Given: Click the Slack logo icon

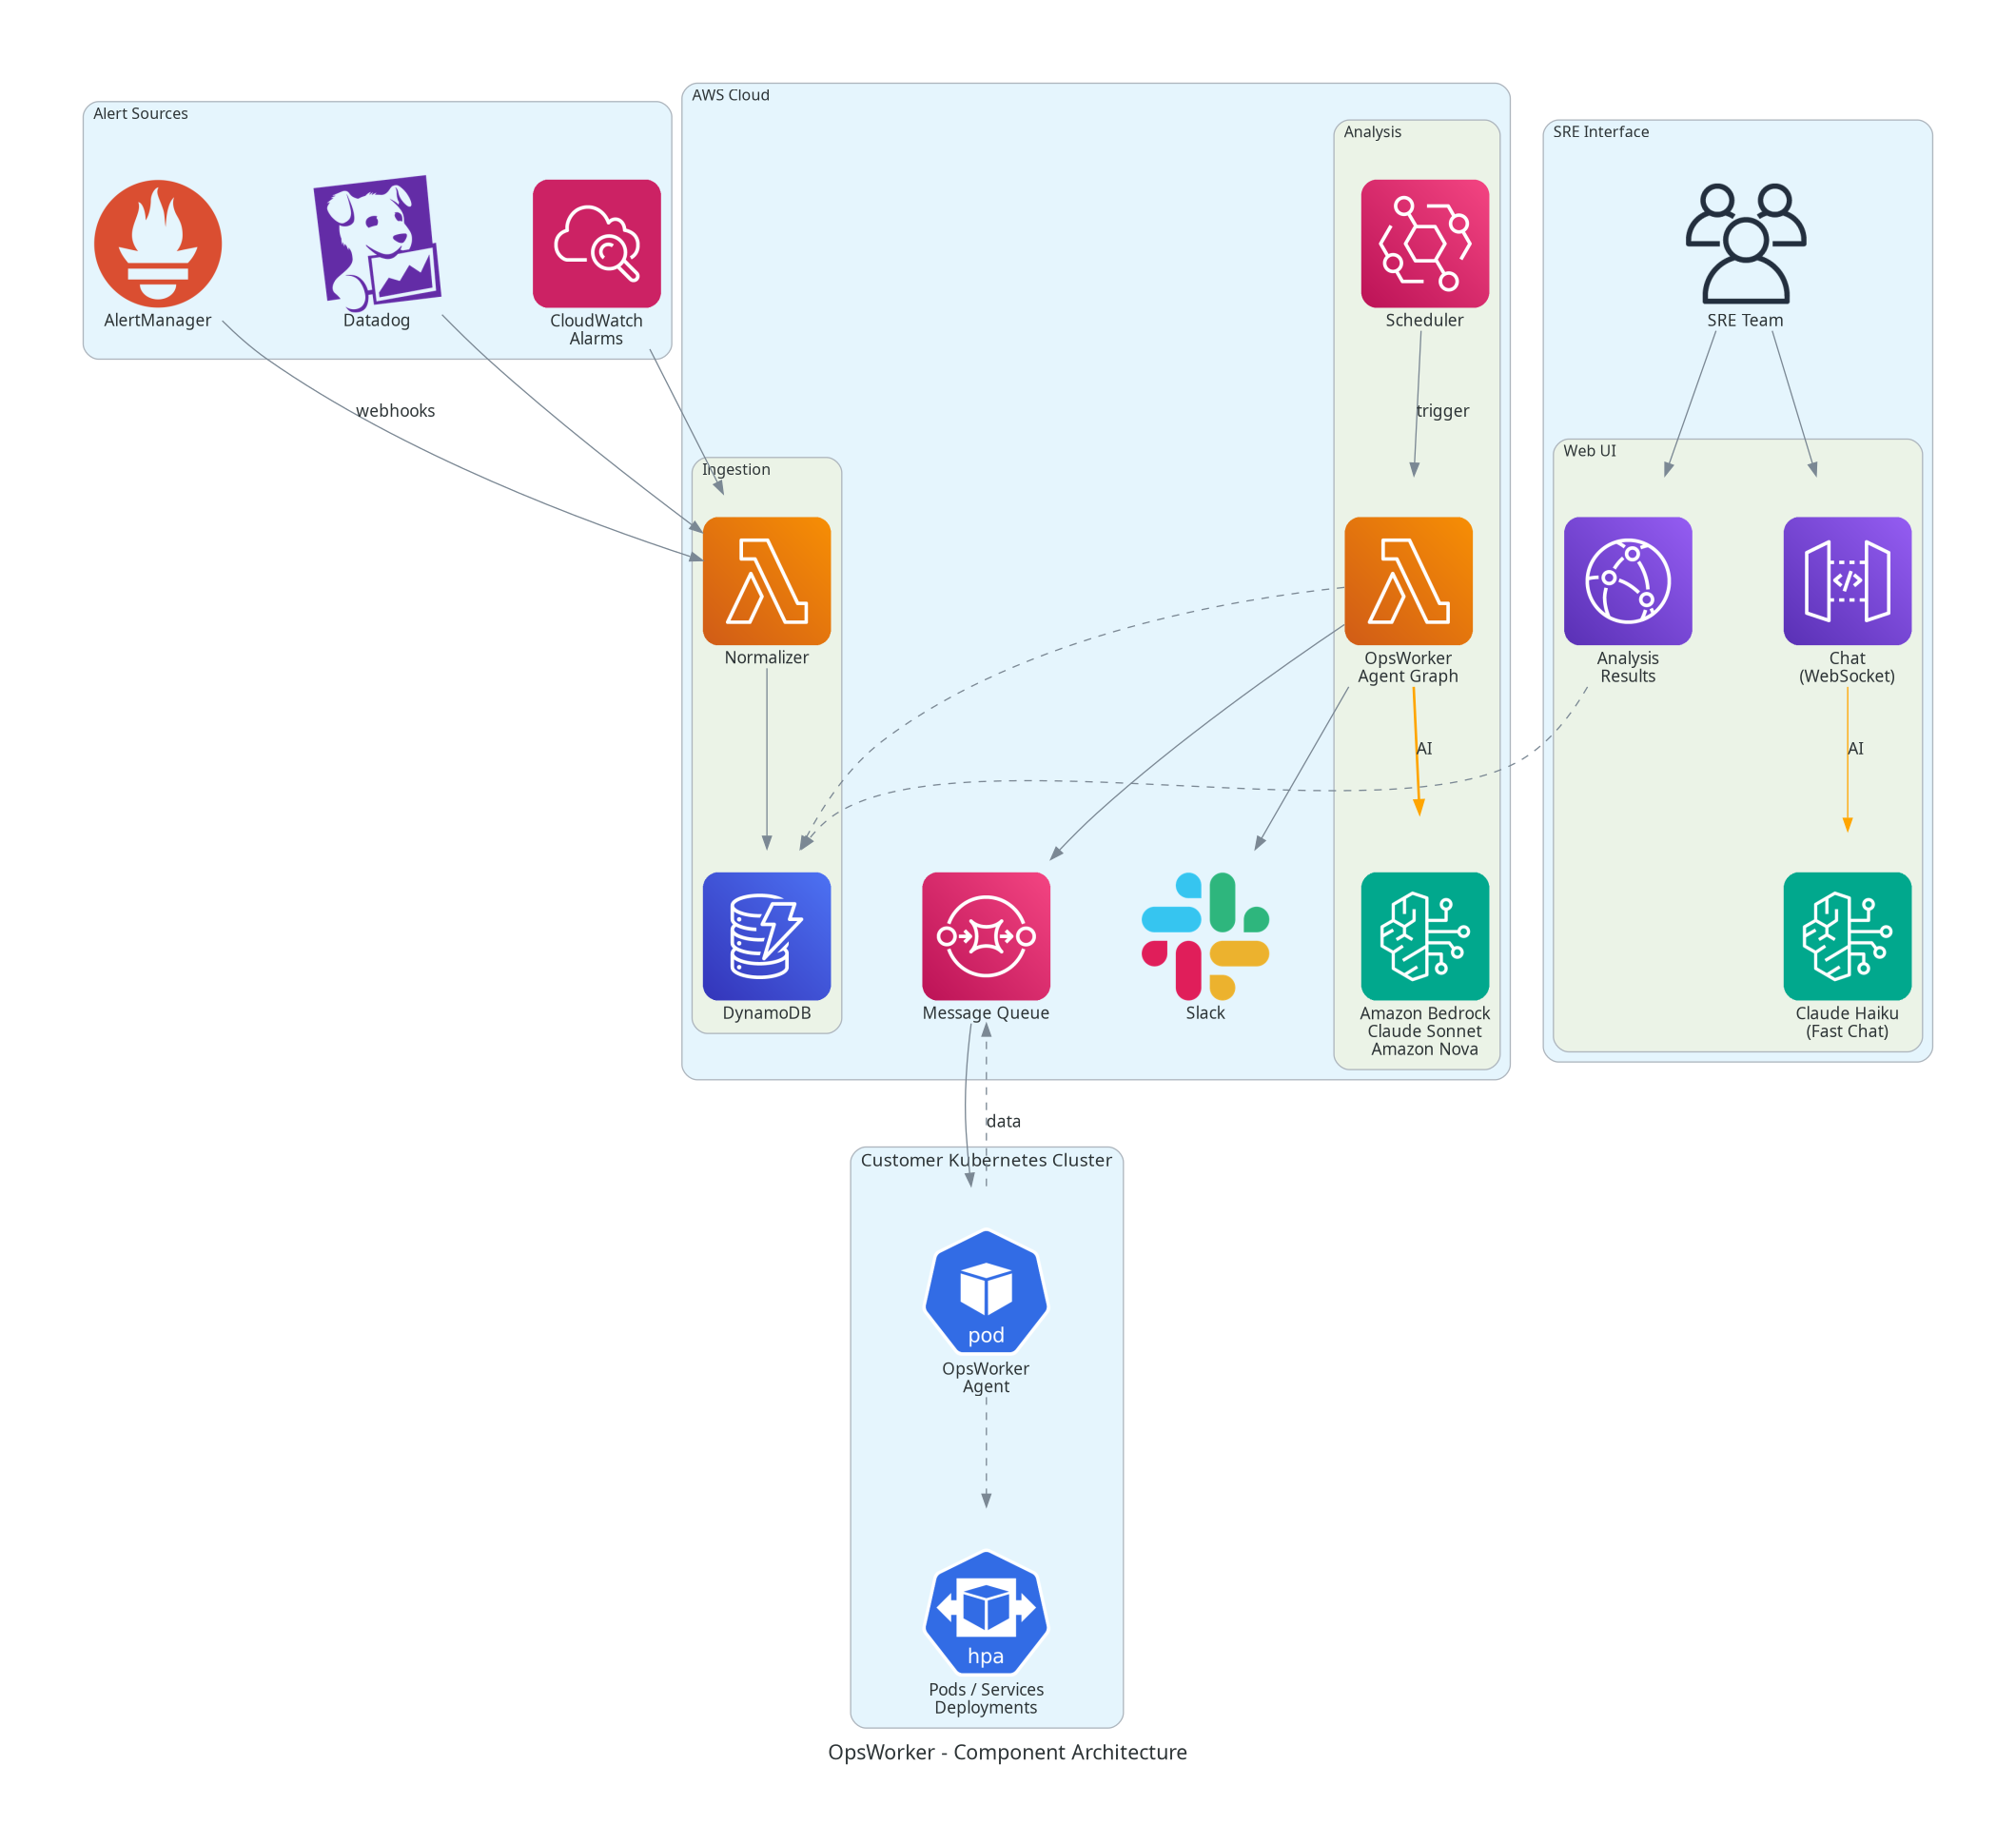Looking at the screenshot, I should pyautogui.click(x=1205, y=936).
